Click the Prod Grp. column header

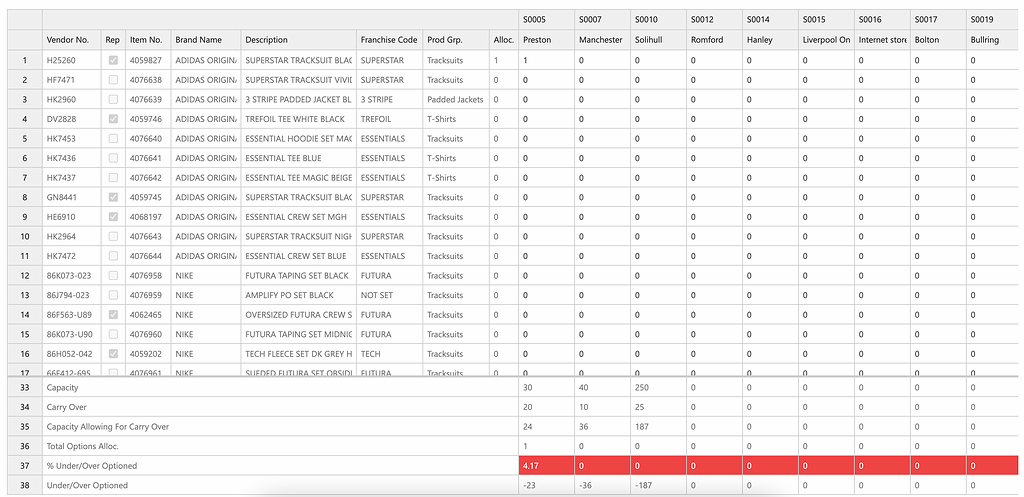tap(456, 40)
